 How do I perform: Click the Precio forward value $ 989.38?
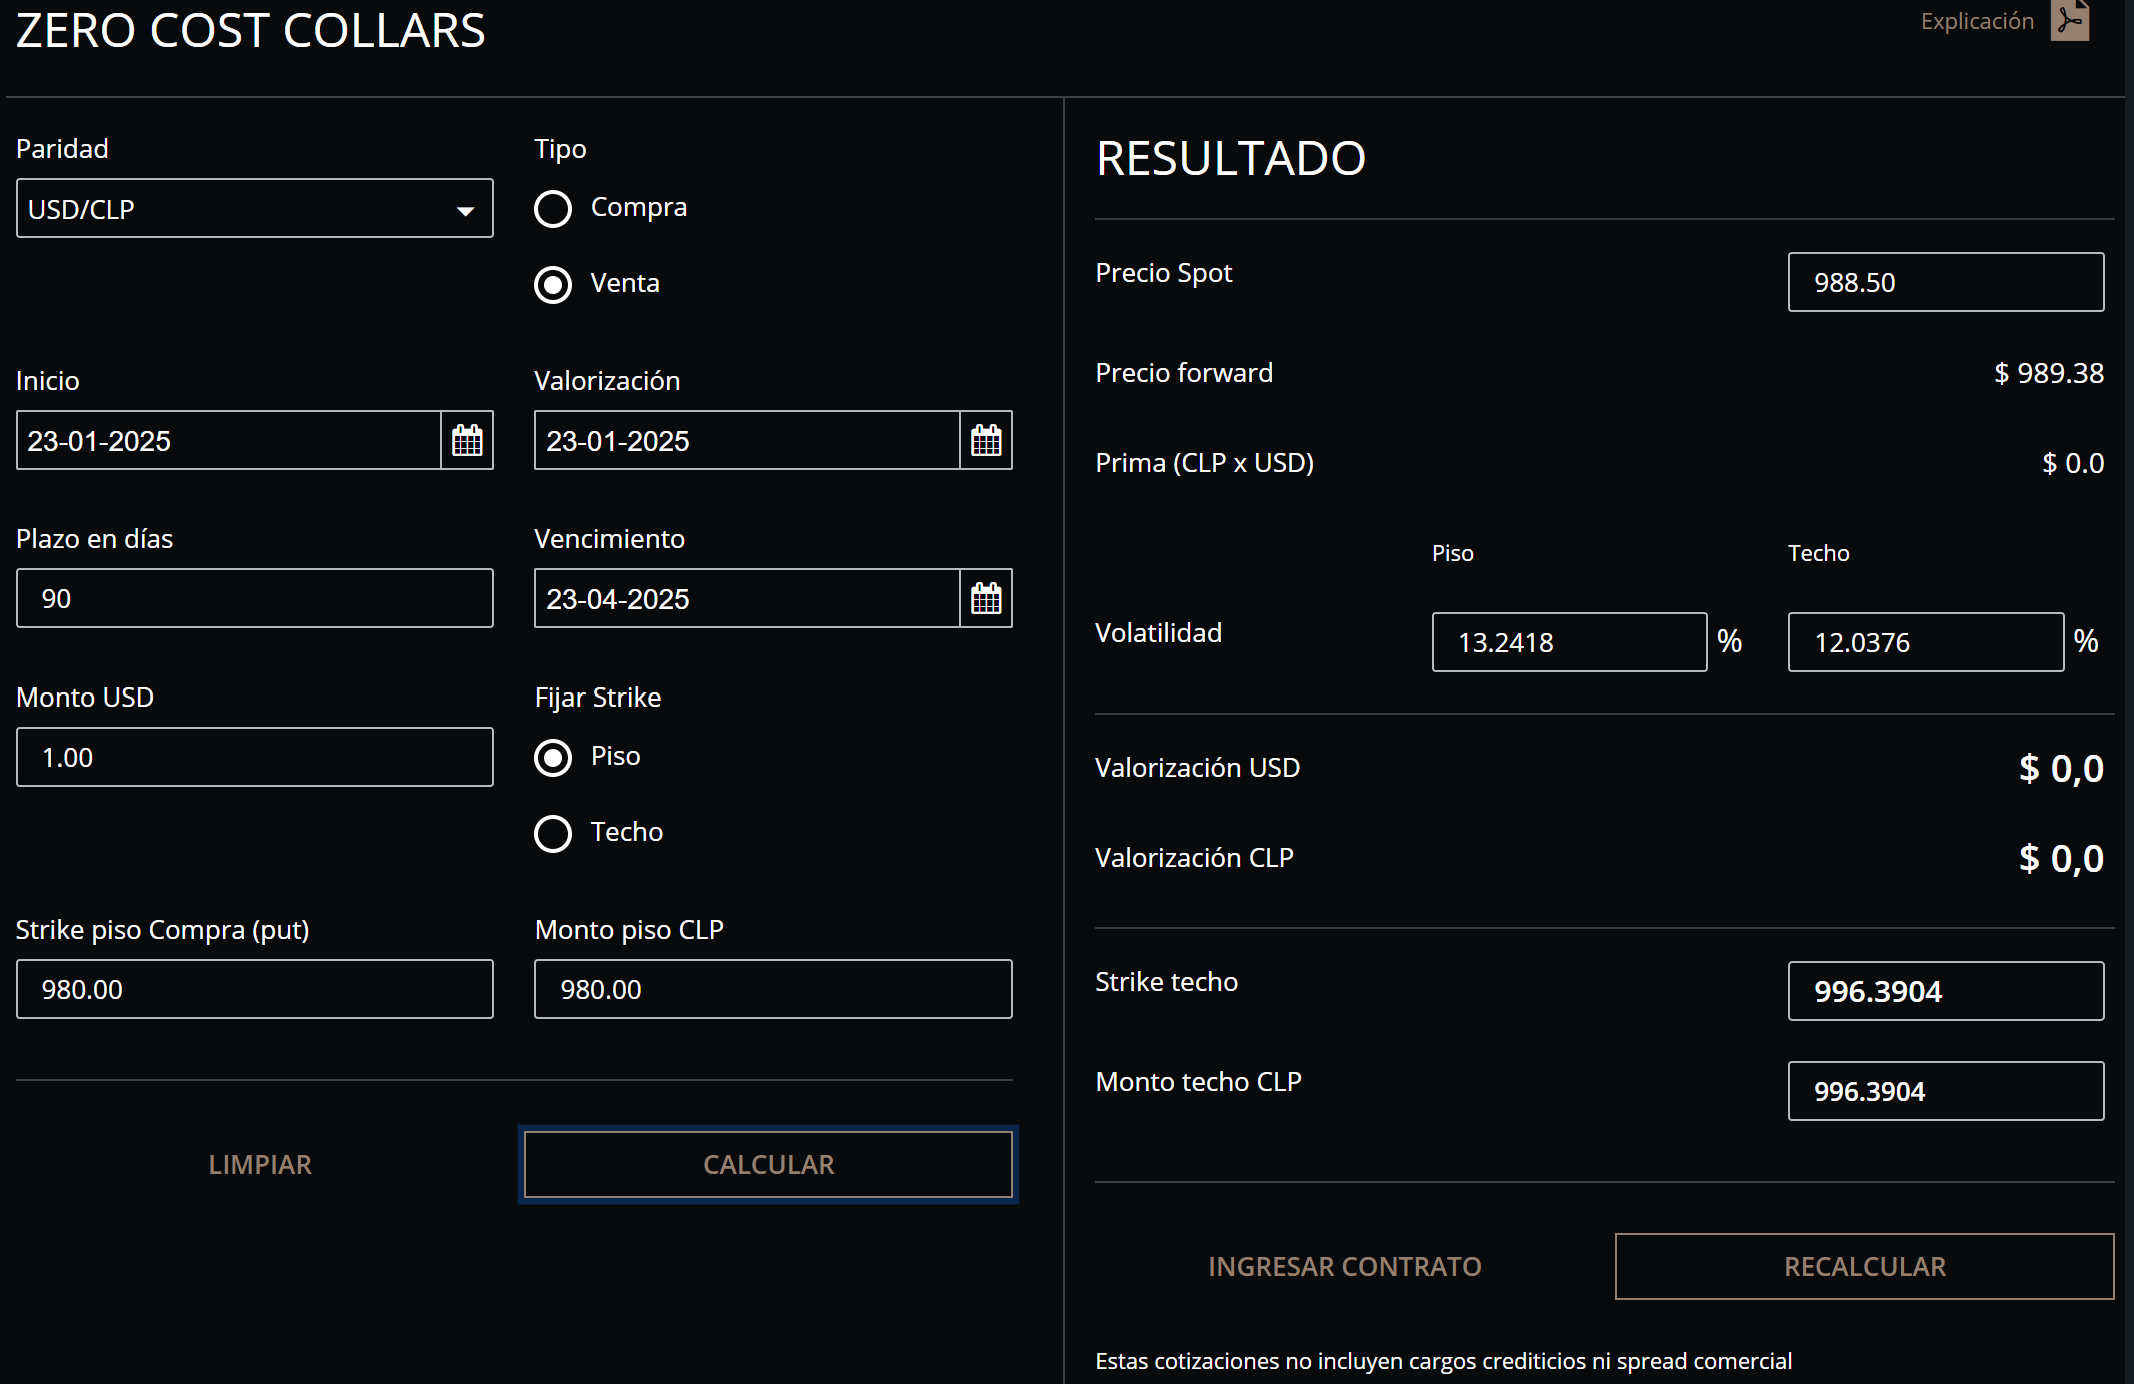pos(2049,373)
